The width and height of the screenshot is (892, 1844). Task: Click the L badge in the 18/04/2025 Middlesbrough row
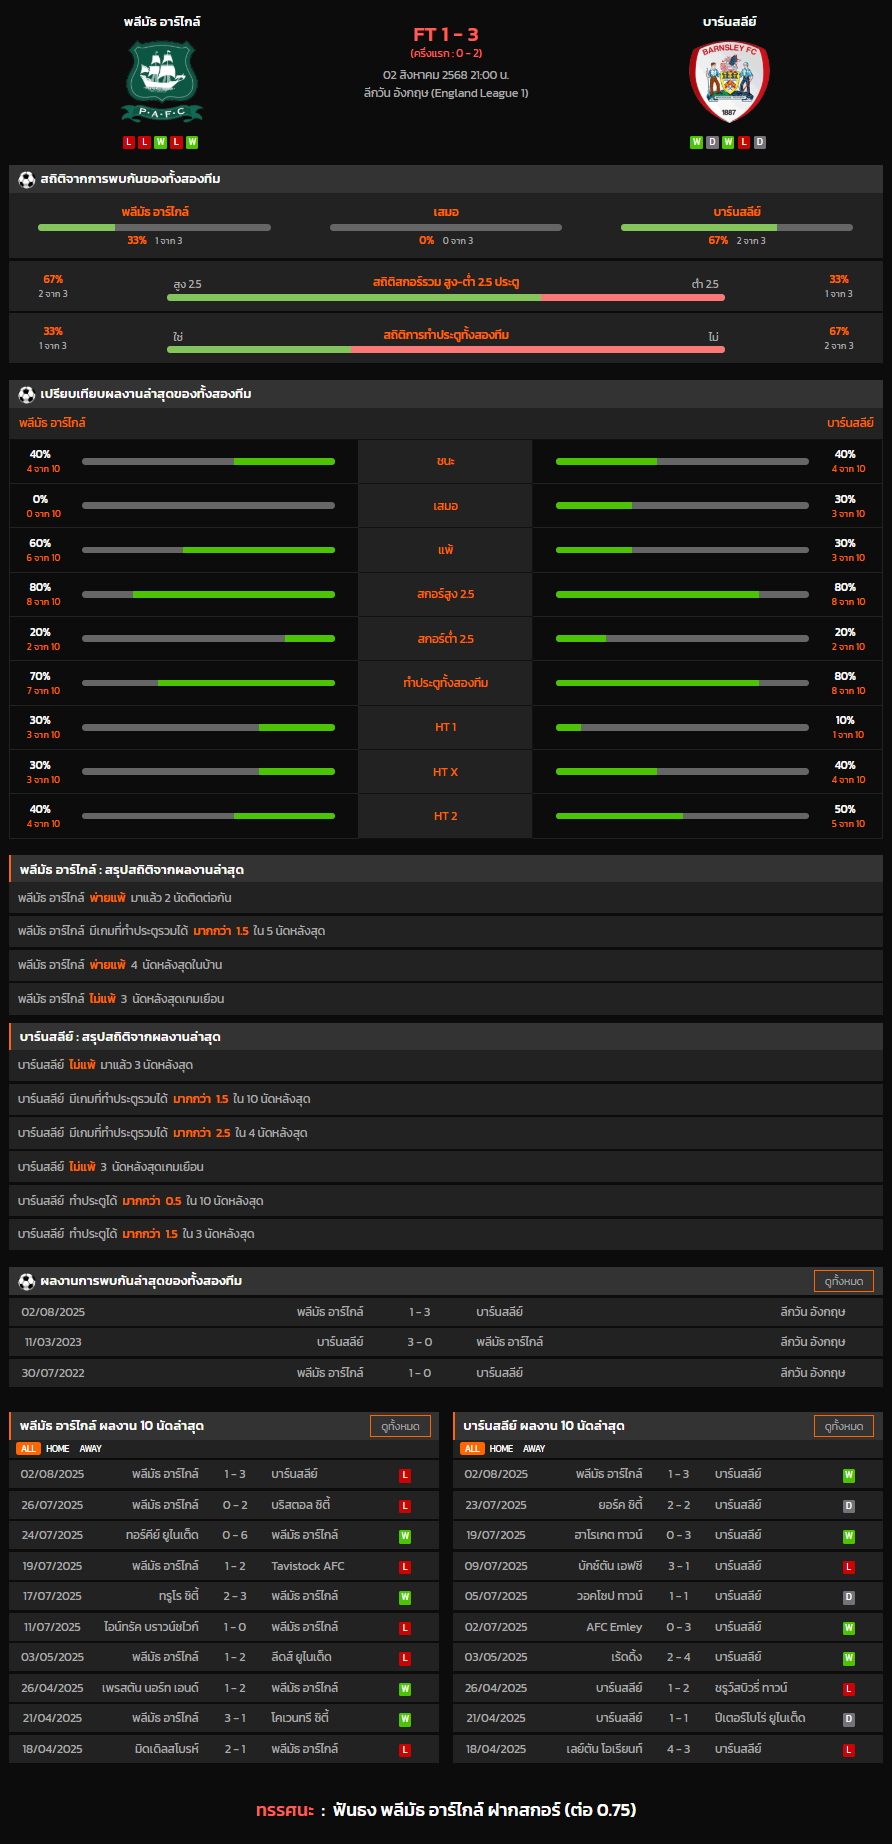(405, 1750)
